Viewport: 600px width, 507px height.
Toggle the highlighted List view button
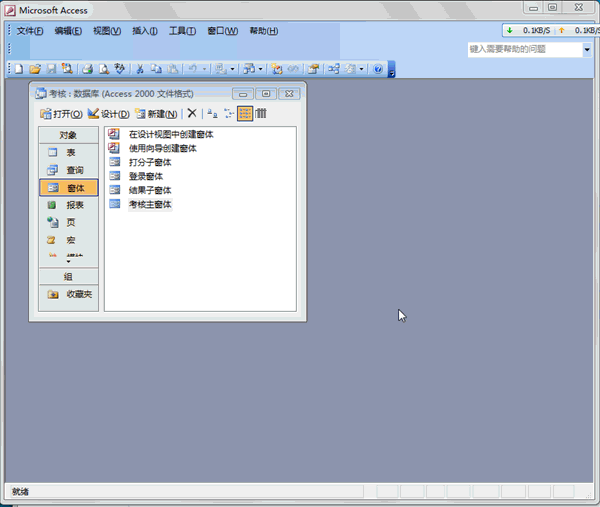245,113
